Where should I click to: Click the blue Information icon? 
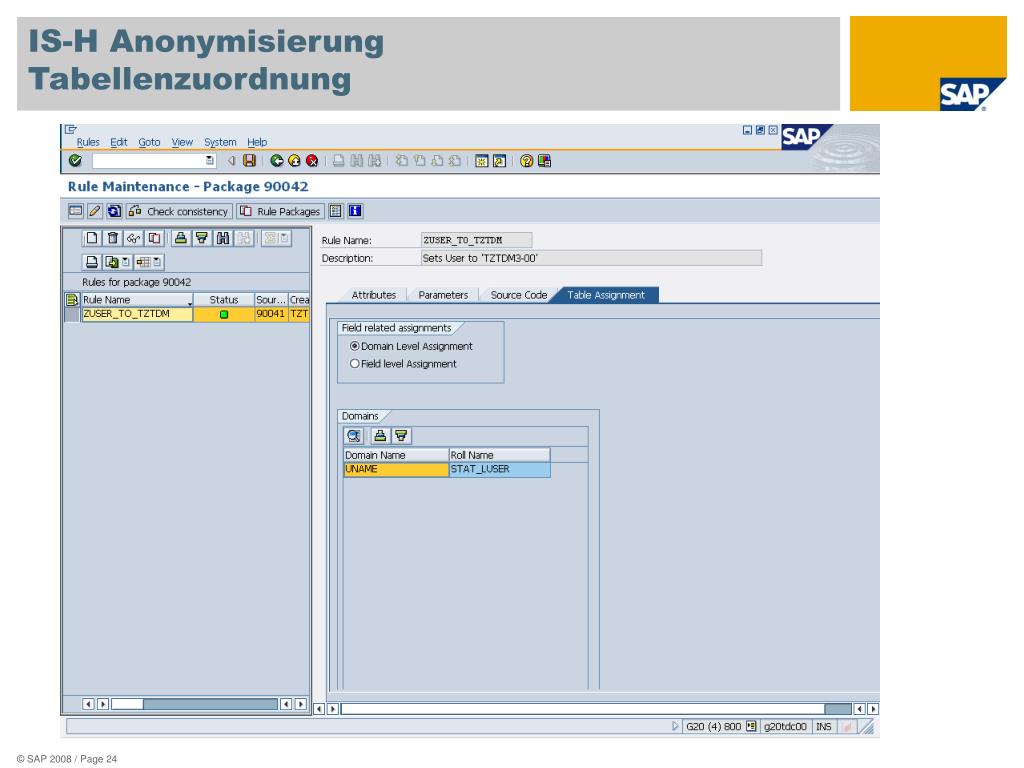click(x=355, y=211)
